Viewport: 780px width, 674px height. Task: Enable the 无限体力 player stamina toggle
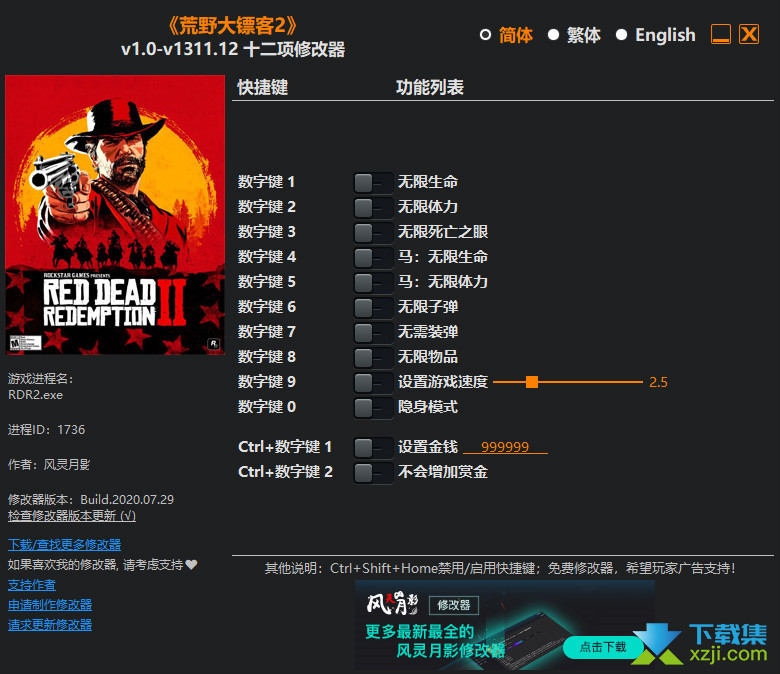(x=373, y=207)
